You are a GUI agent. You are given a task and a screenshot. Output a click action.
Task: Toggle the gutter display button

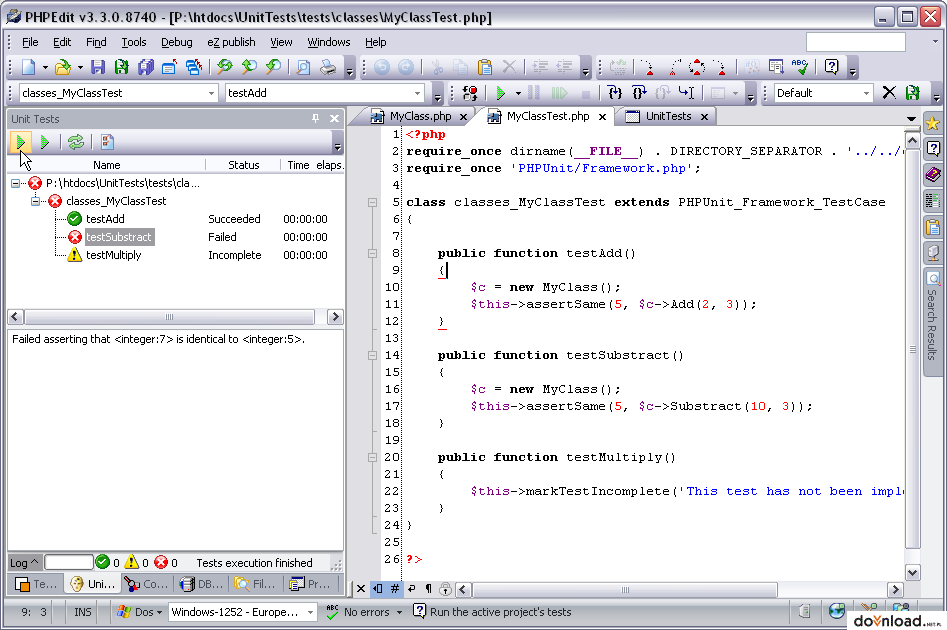coord(377,588)
